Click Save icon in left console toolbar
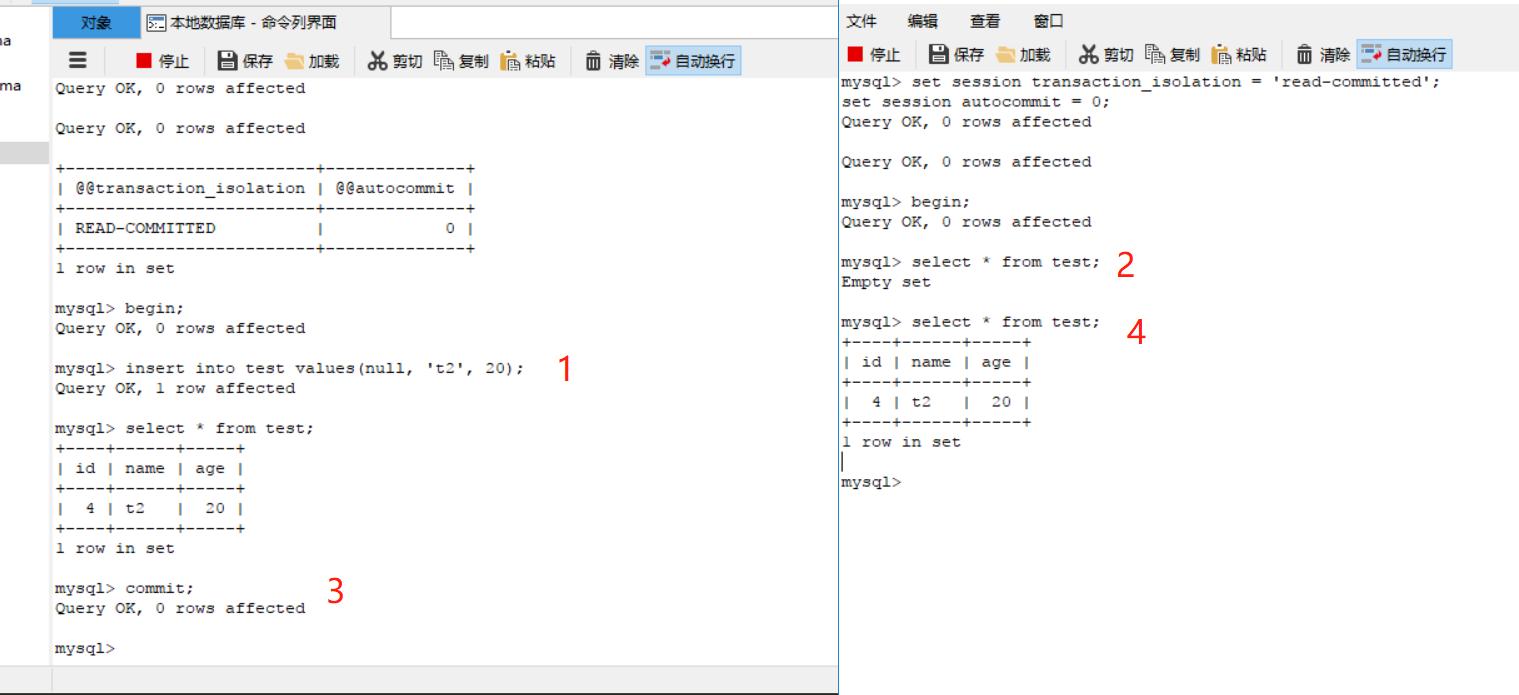This screenshot has height=695, width=1519. tap(228, 61)
